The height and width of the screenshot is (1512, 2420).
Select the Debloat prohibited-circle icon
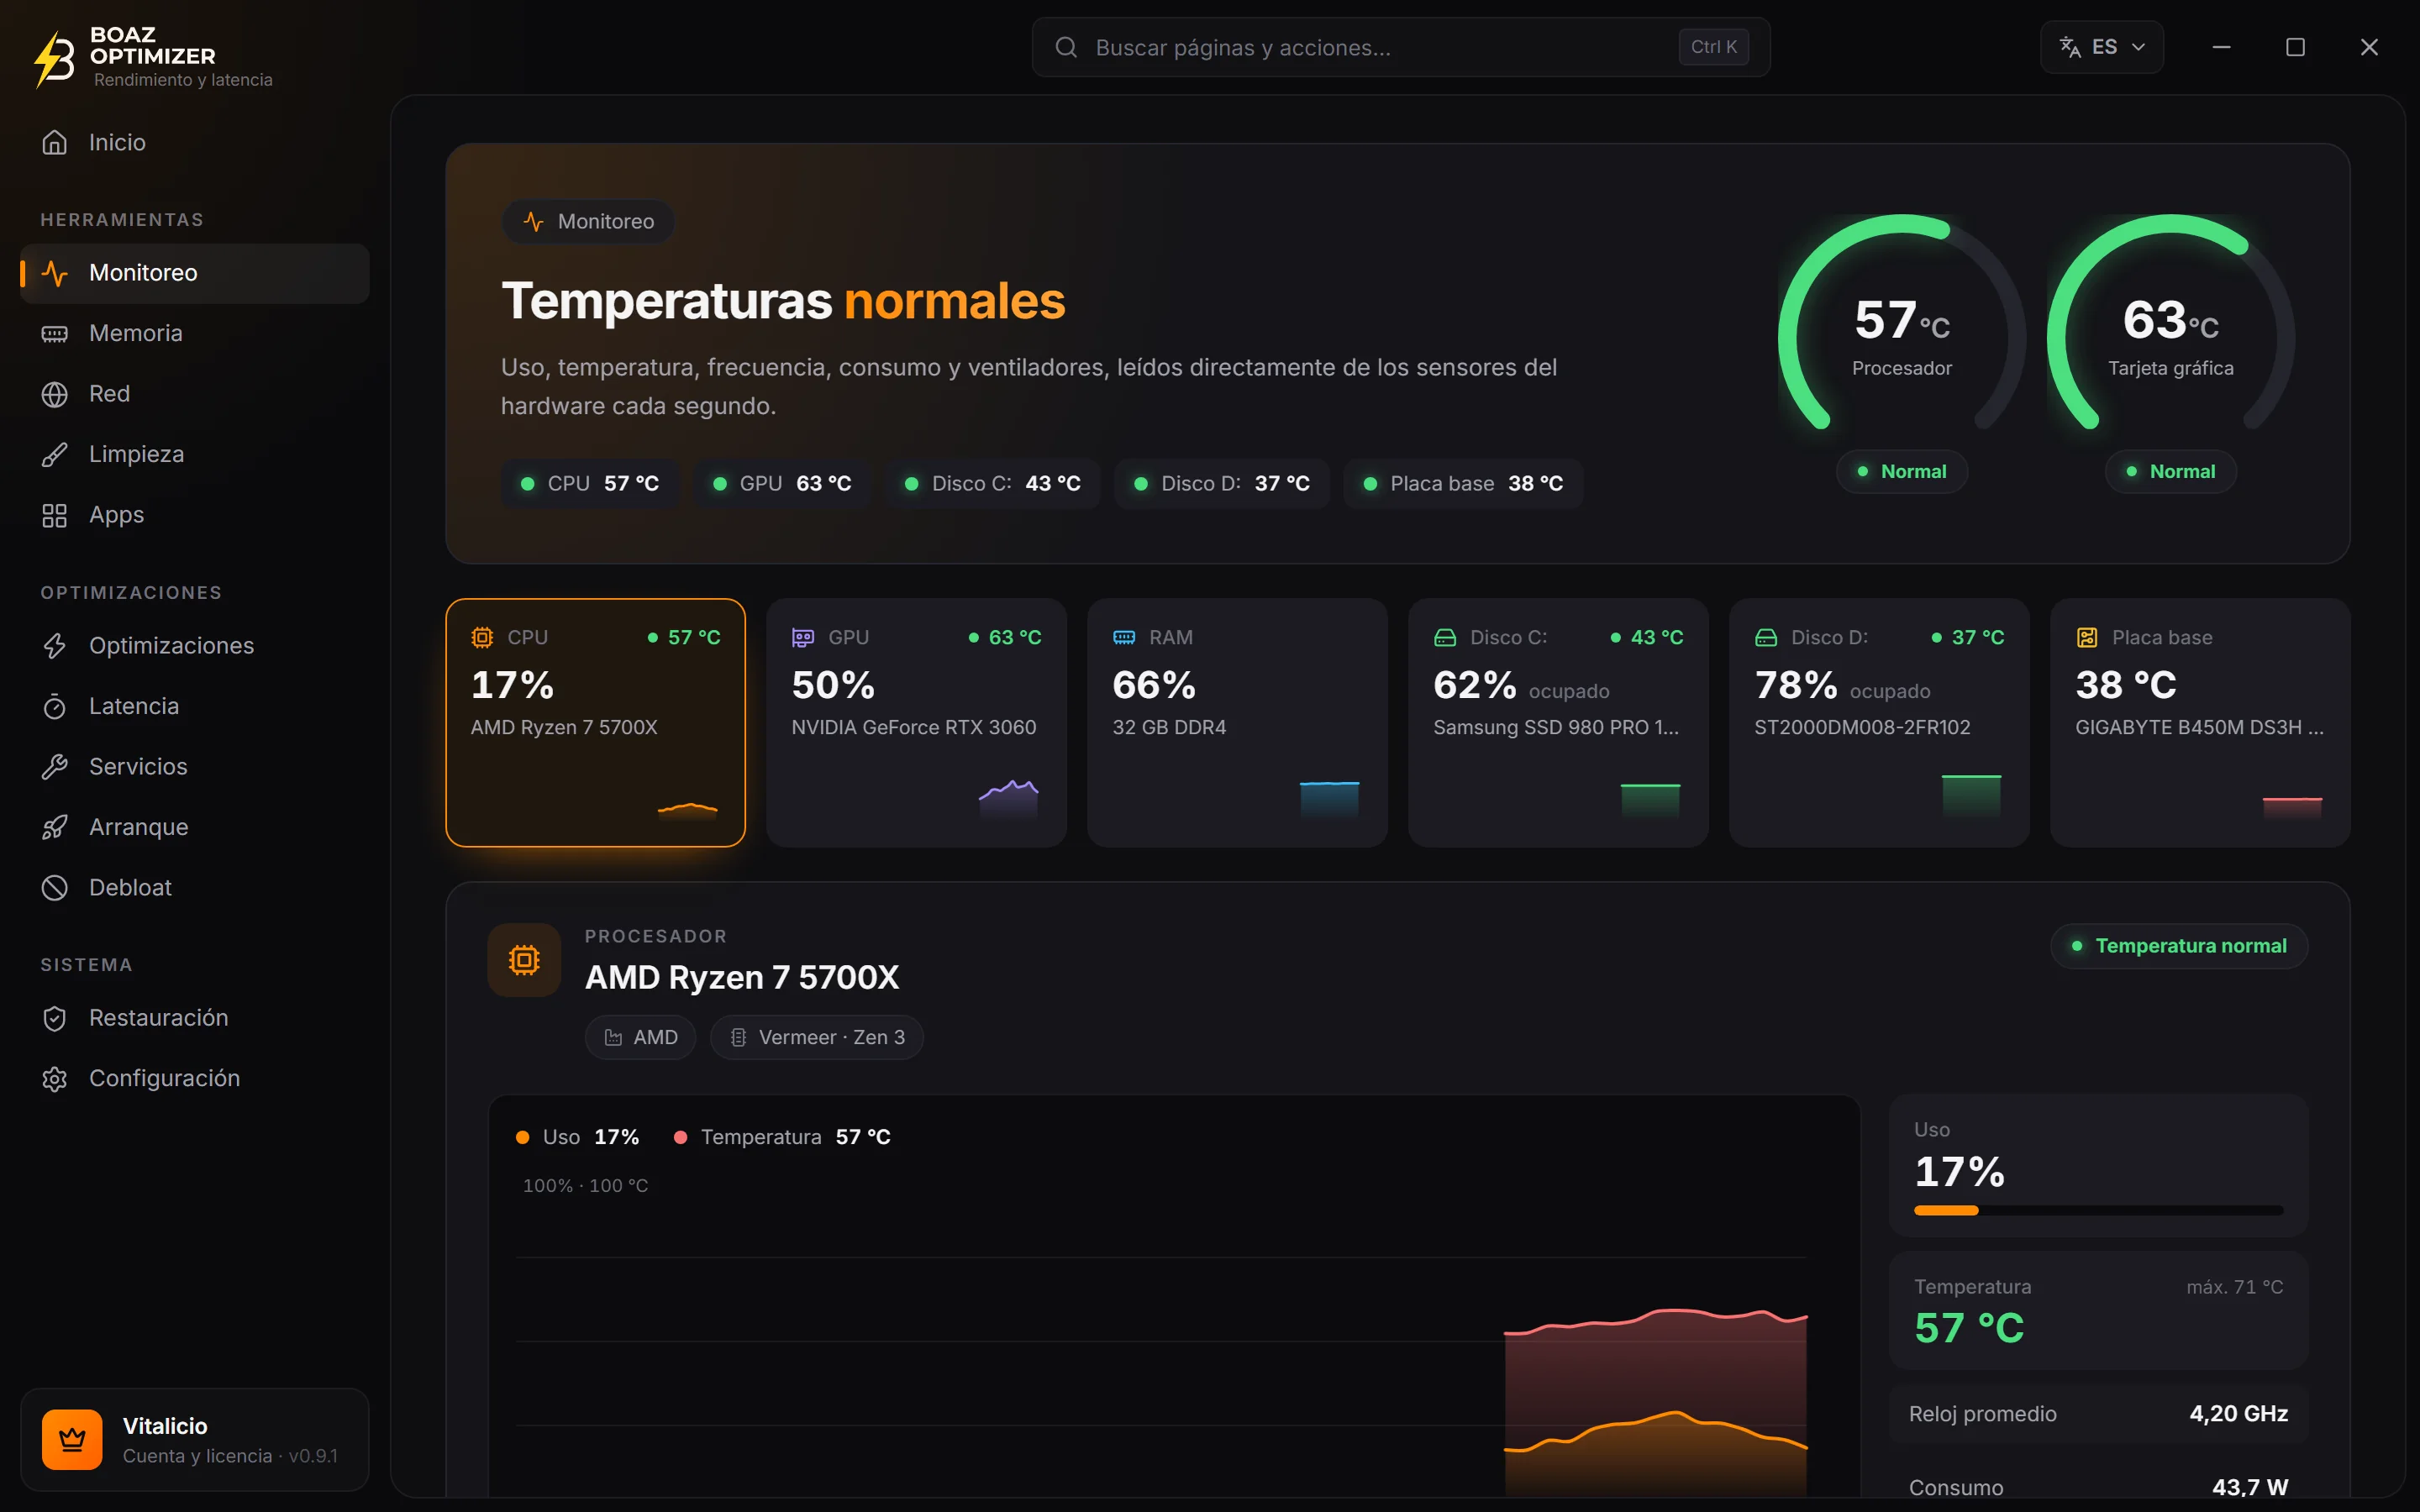[55, 888]
